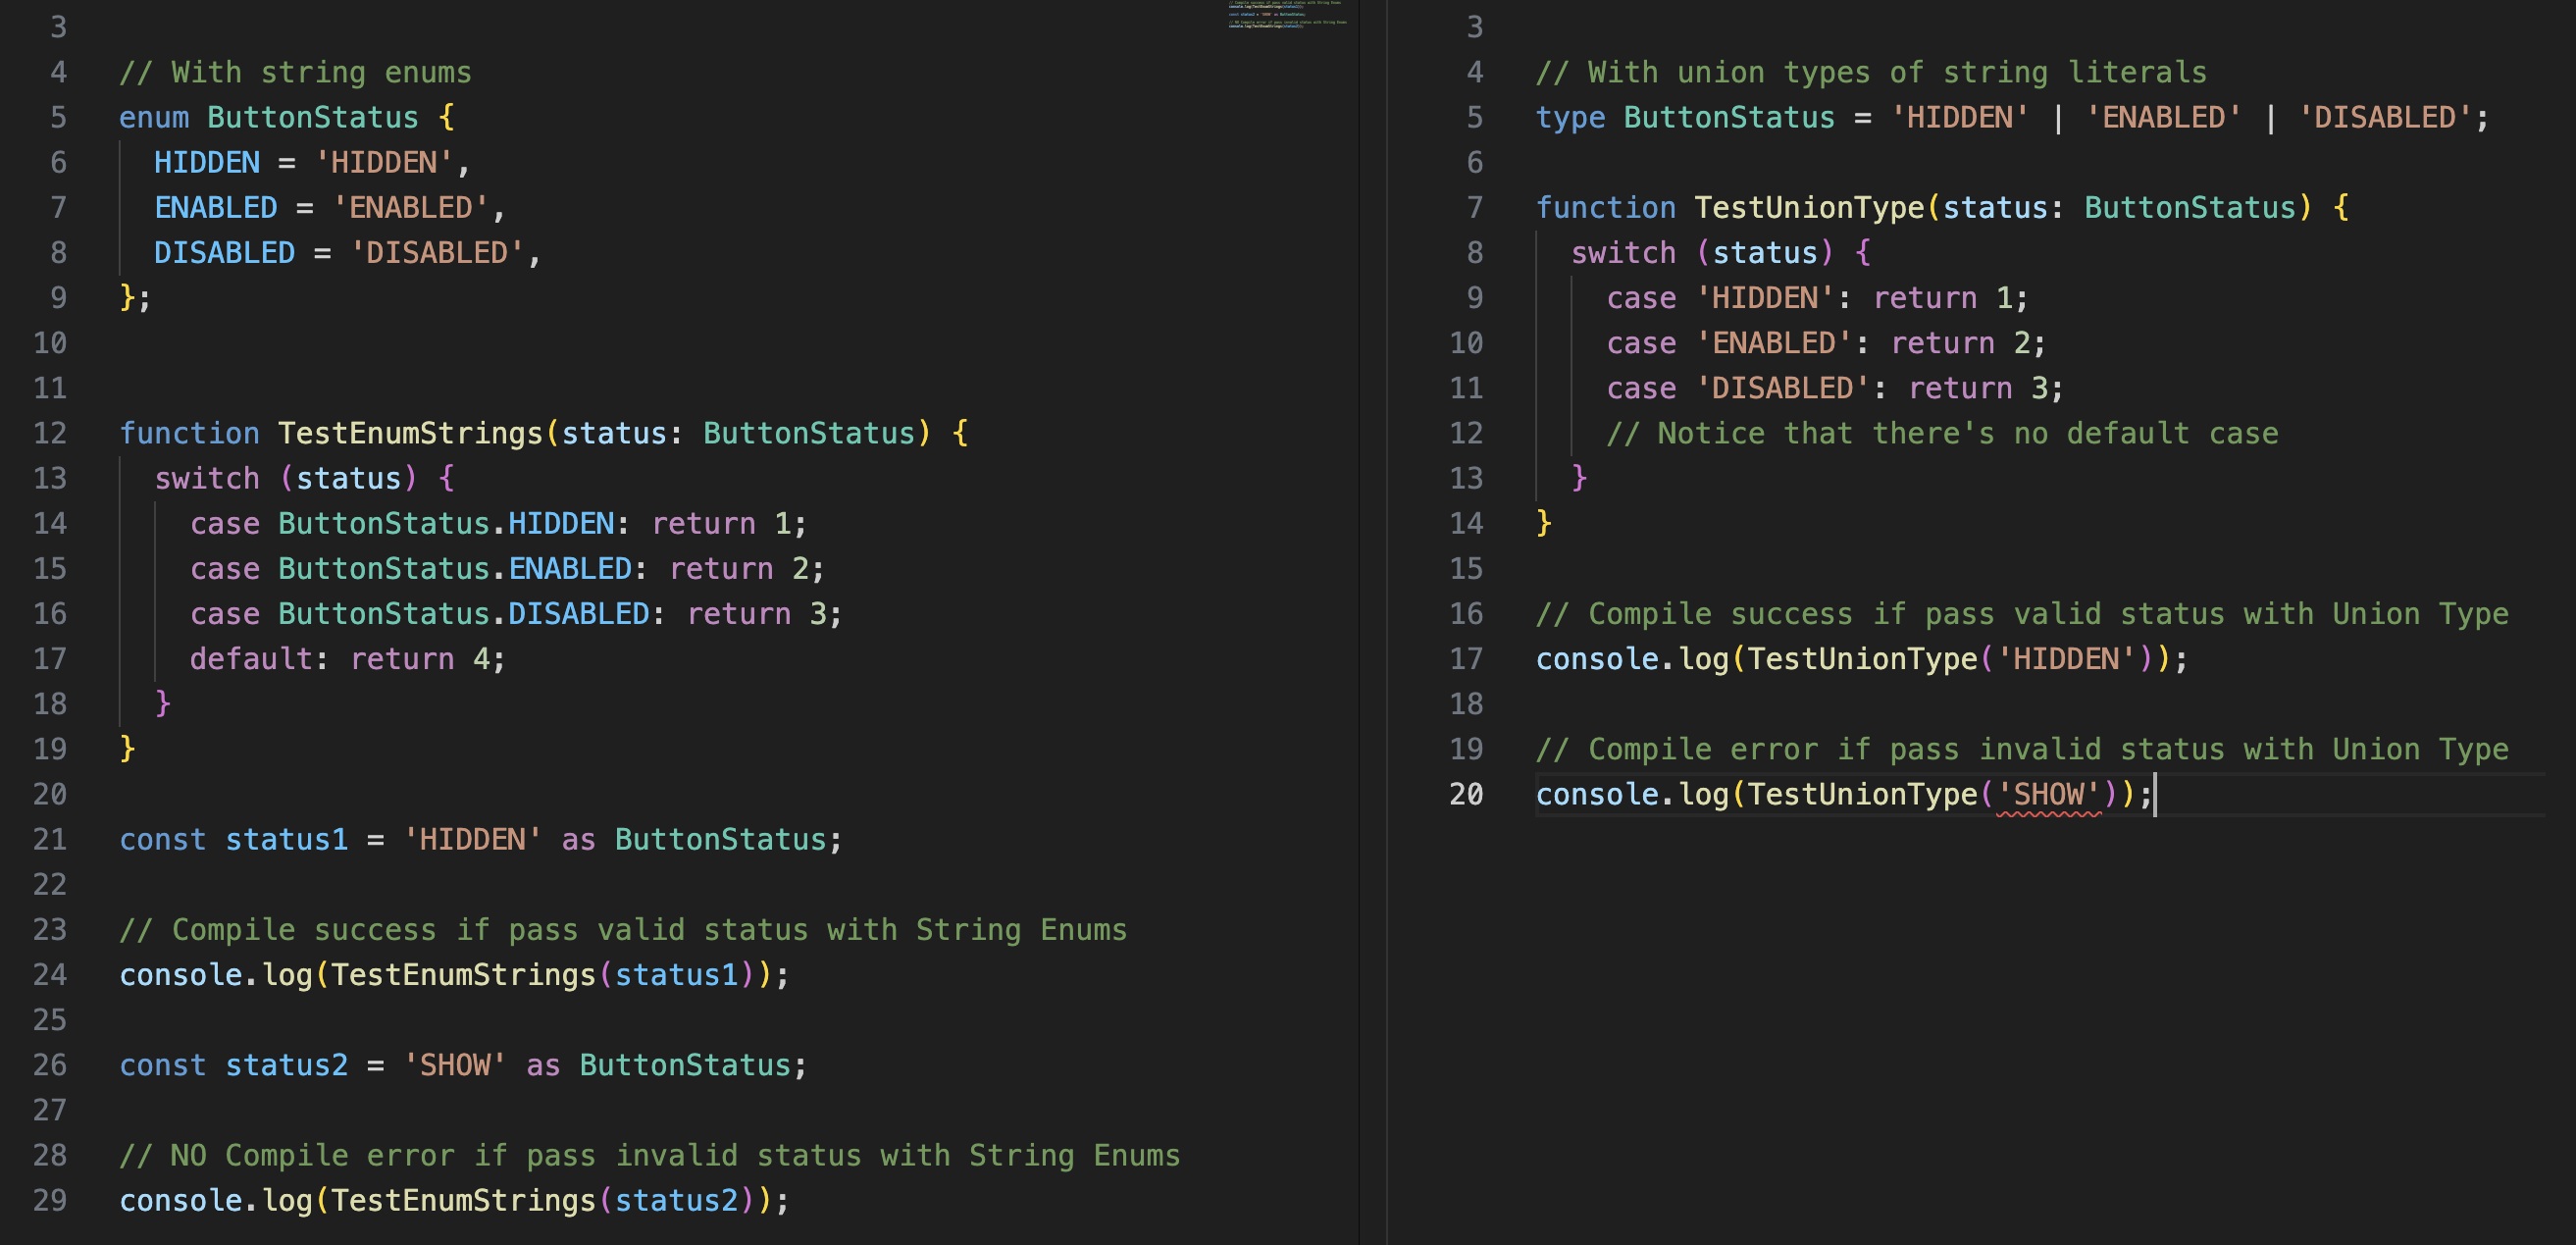Click the minimap preview of the left editor
This screenshot has height=1245, width=2576.
click(x=1288, y=14)
